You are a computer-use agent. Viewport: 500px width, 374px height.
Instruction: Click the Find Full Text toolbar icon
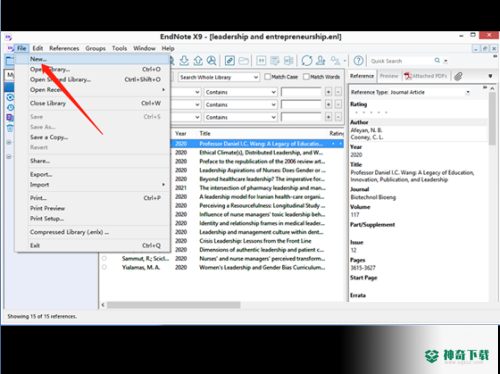pos(211,60)
